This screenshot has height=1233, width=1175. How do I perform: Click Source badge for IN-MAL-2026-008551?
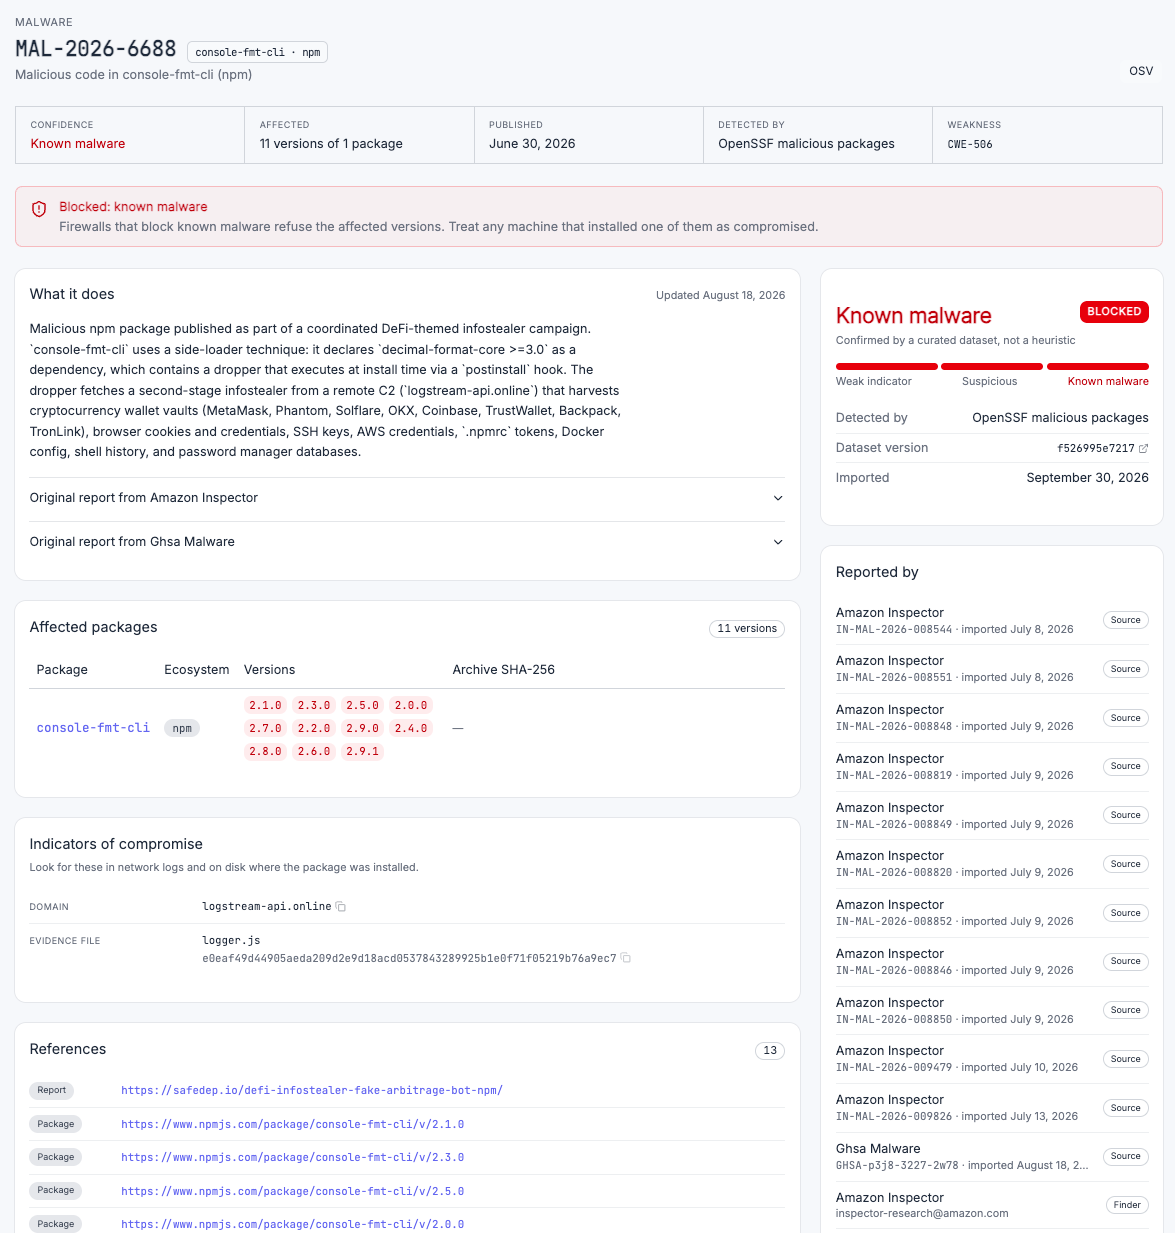click(1126, 669)
